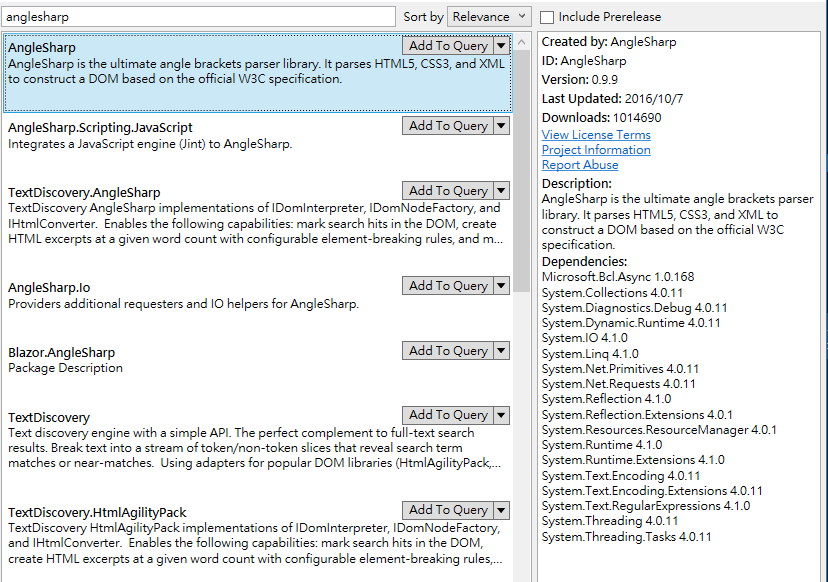The width and height of the screenshot is (828, 582).
Task: Click the results list scroll up arrow
Action: 522,42
